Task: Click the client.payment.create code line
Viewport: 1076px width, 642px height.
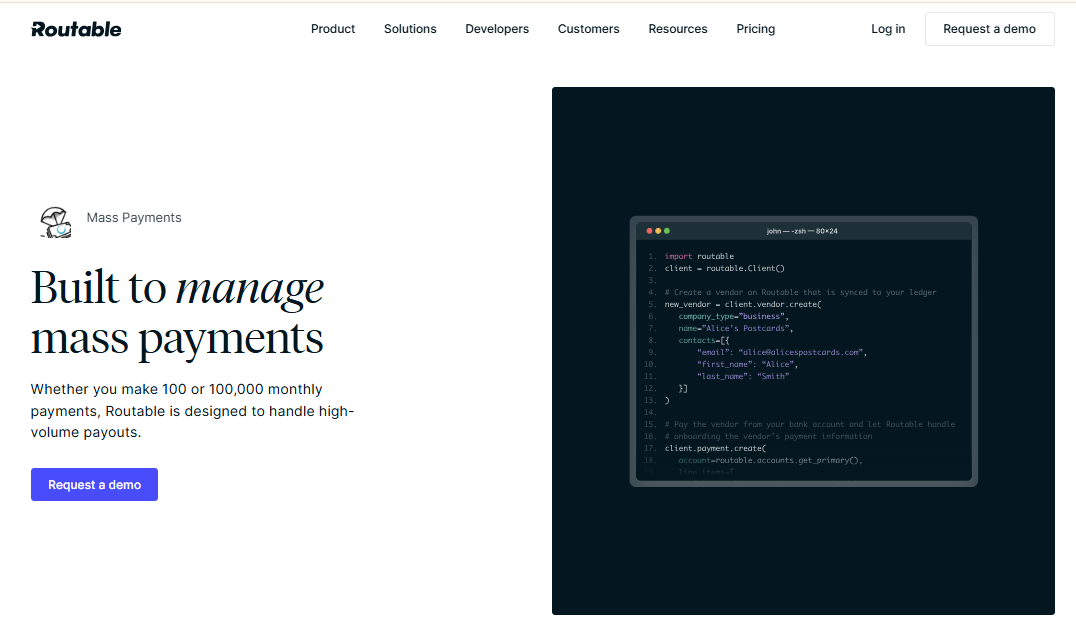Action: pyautogui.click(x=715, y=448)
